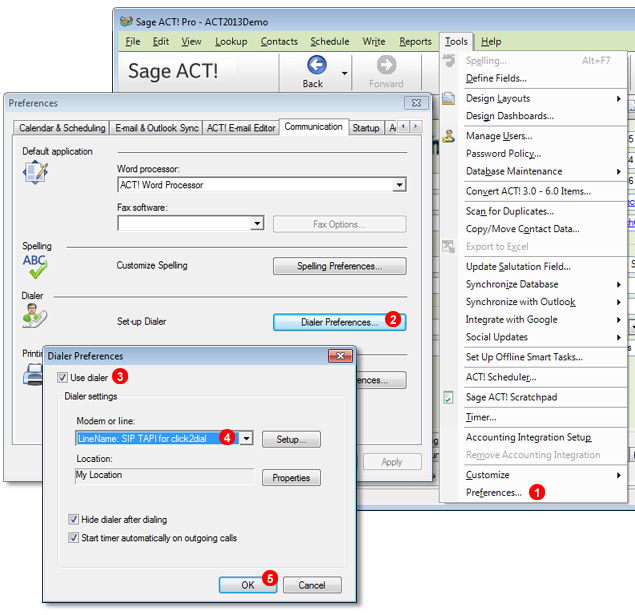
Task: Click the Default application icon
Action: (x=36, y=172)
